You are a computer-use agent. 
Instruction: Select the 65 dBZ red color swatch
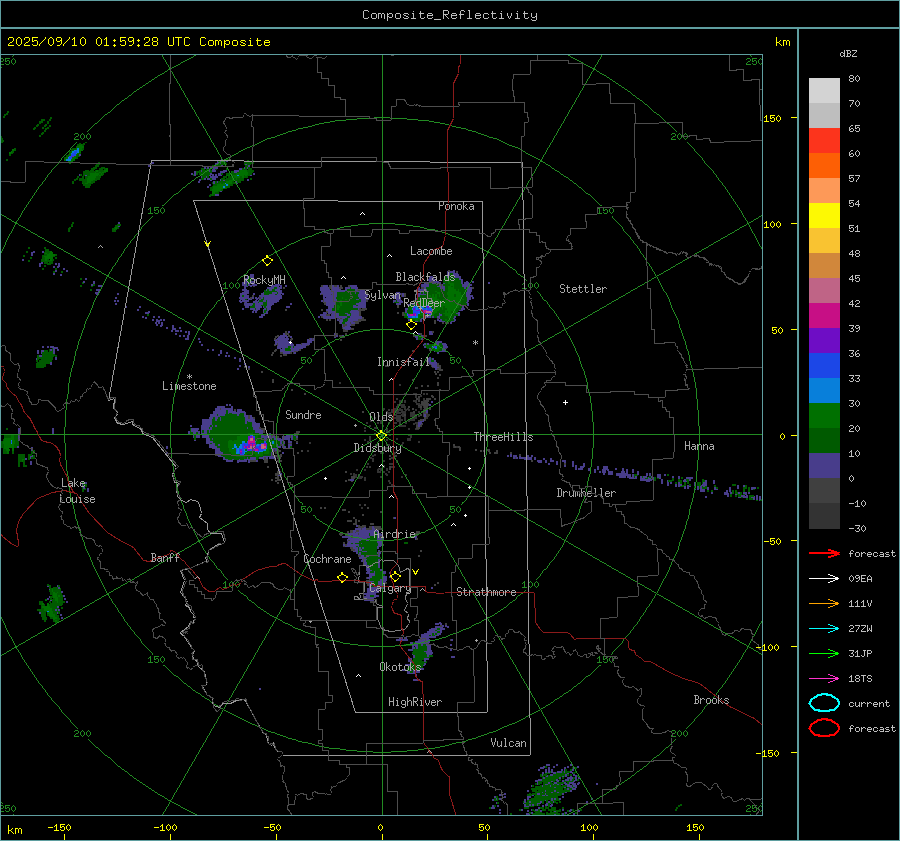(824, 141)
